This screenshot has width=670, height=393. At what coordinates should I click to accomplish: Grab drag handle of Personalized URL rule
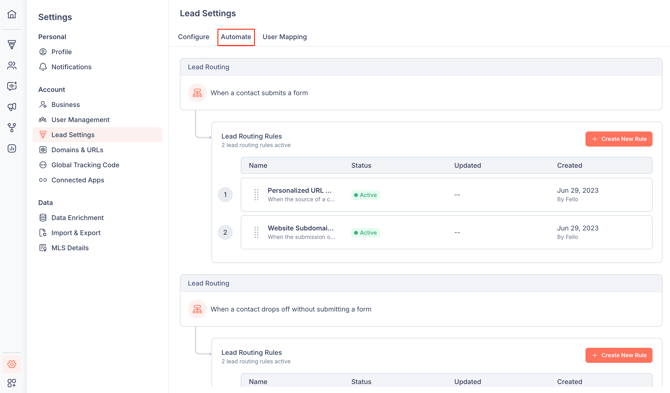click(x=256, y=195)
